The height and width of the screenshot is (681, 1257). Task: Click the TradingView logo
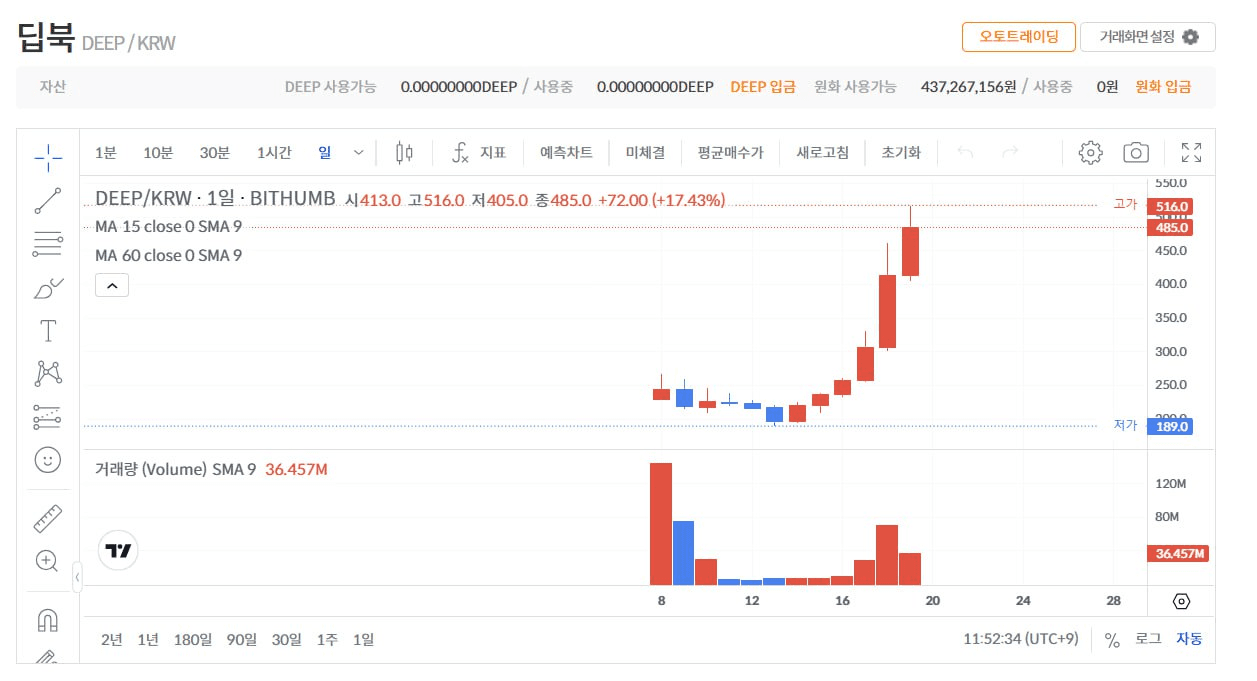pyautogui.click(x=118, y=550)
